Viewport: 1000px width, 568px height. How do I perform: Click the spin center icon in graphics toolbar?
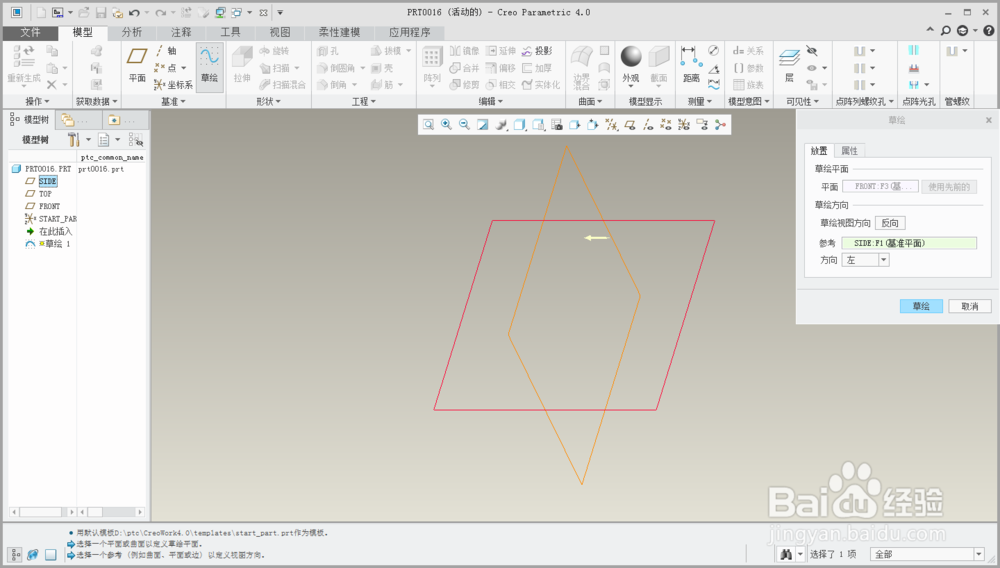pyautogui.click(x=721, y=125)
